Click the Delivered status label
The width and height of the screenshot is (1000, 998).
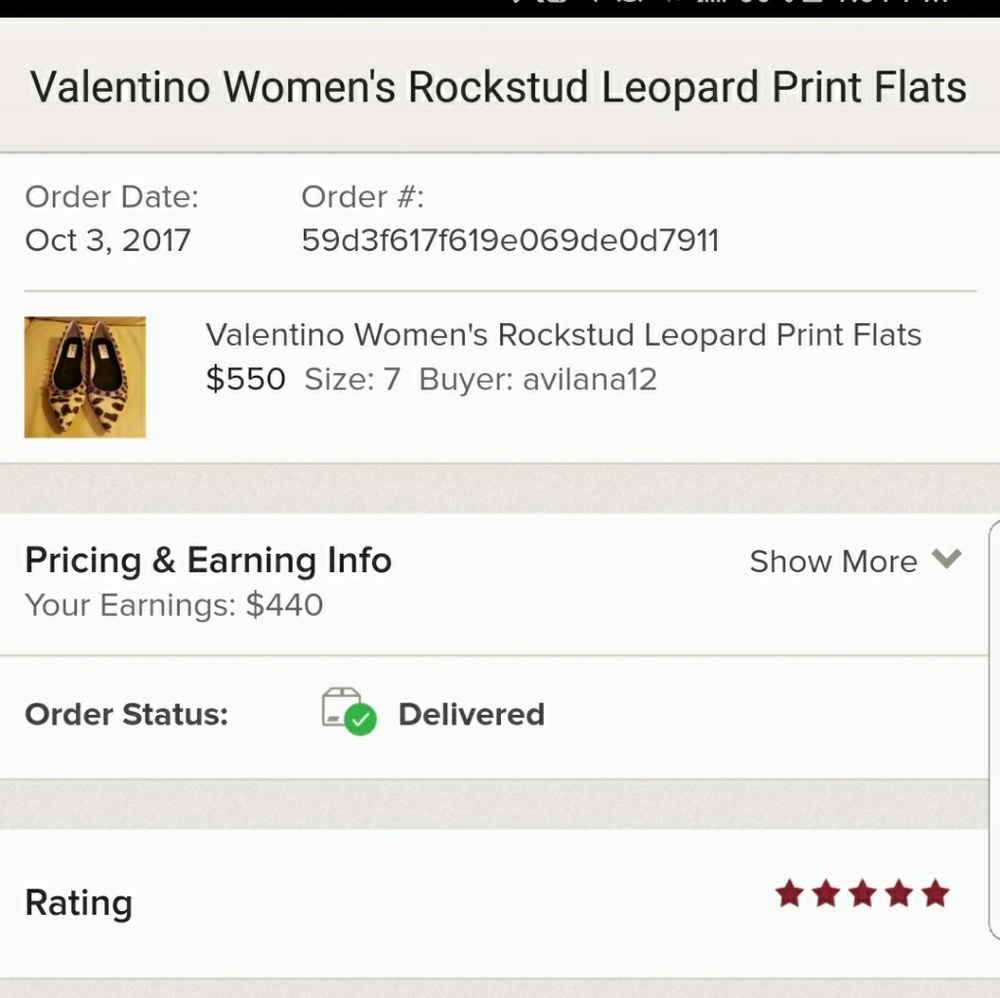pyautogui.click(x=471, y=714)
